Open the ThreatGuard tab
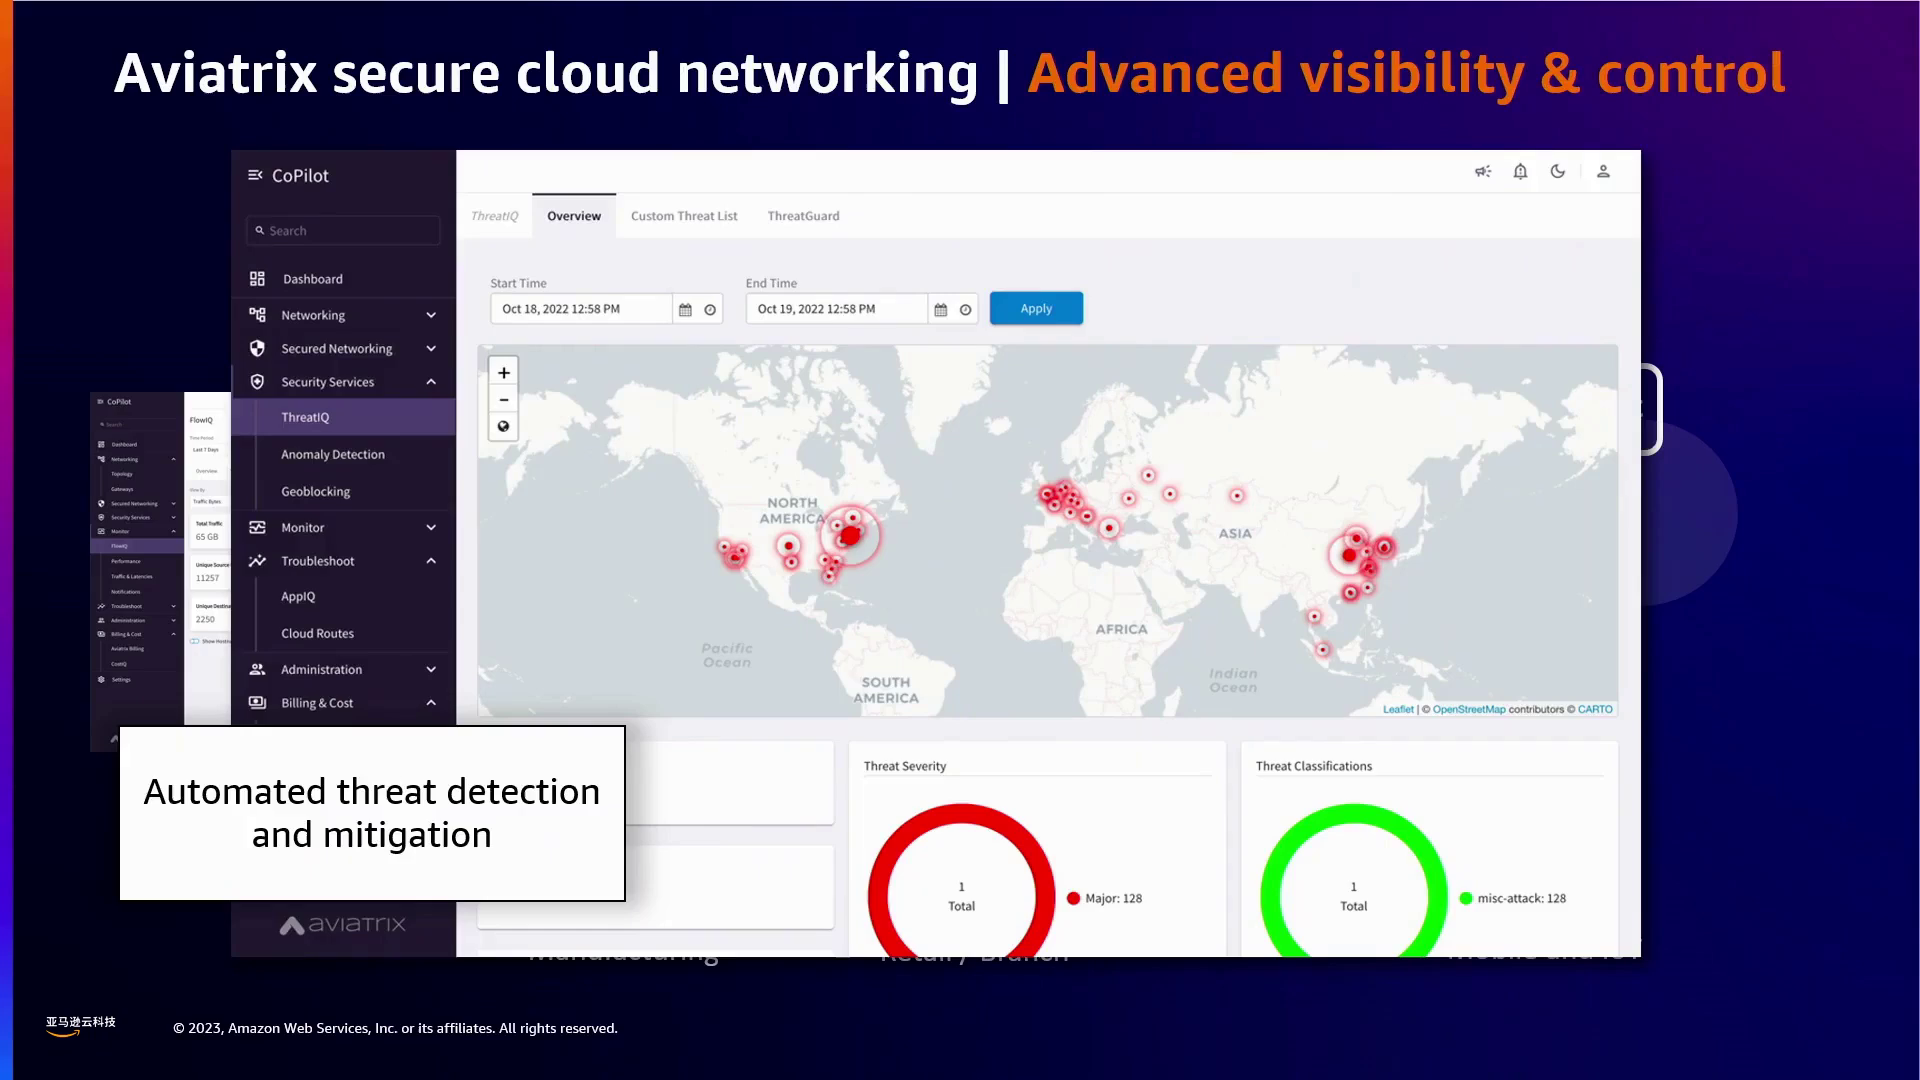Image resolution: width=1920 pixels, height=1080 pixels. click(803, 216)
